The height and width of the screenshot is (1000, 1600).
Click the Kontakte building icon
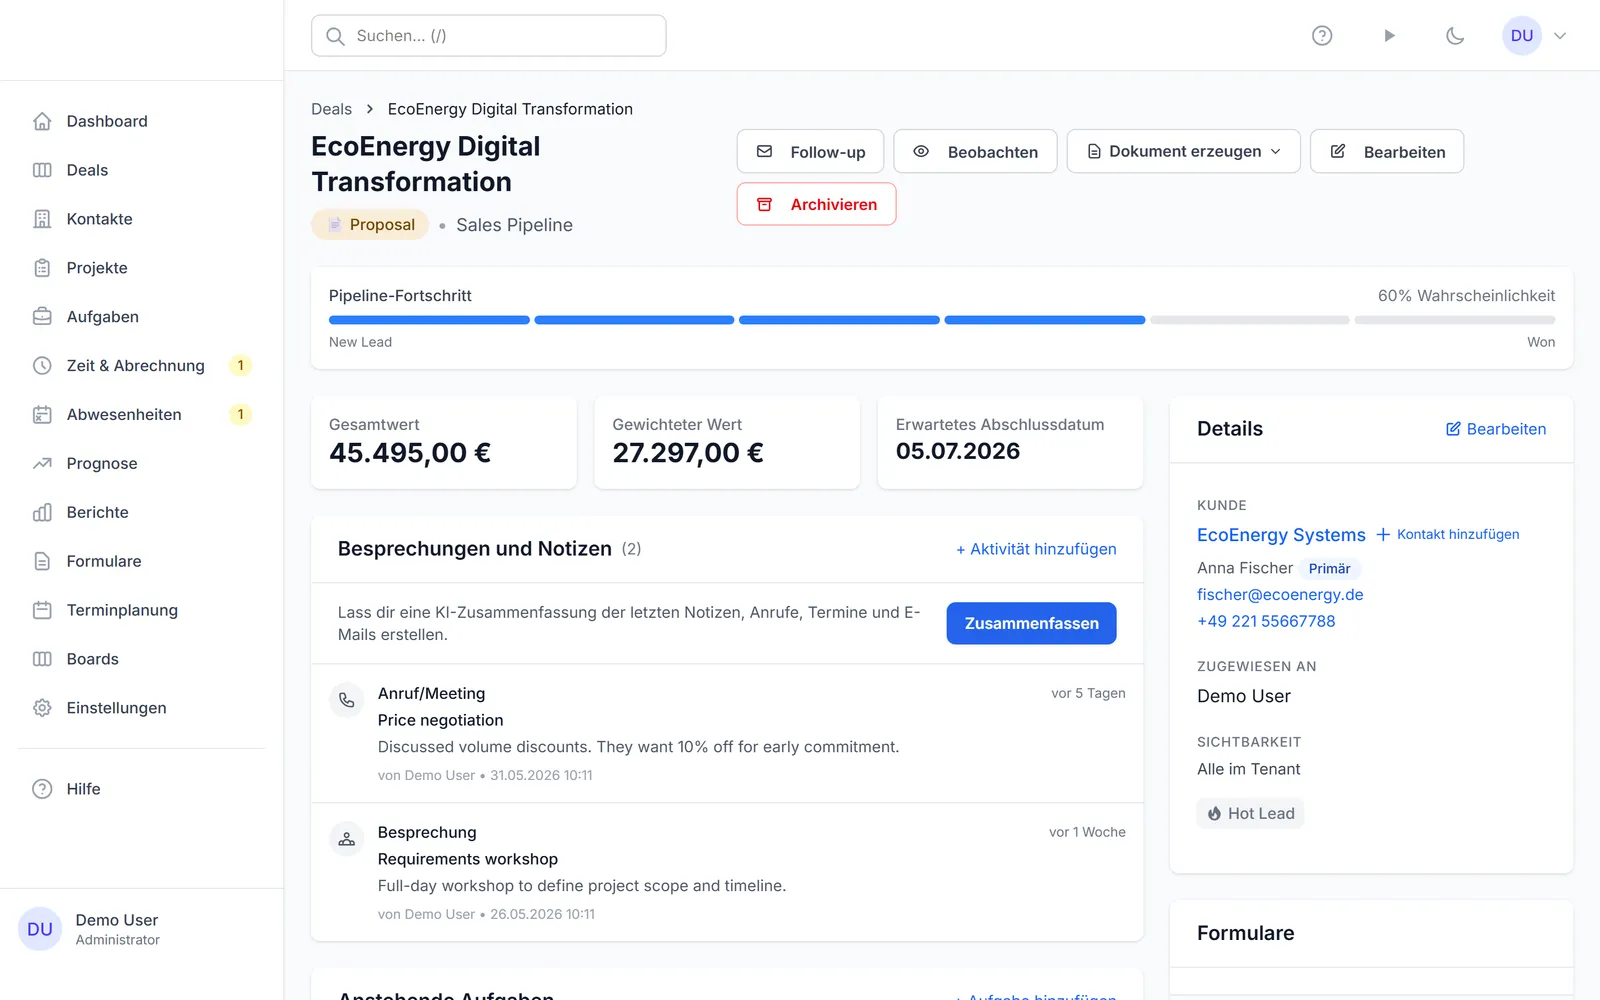(42, 219)
